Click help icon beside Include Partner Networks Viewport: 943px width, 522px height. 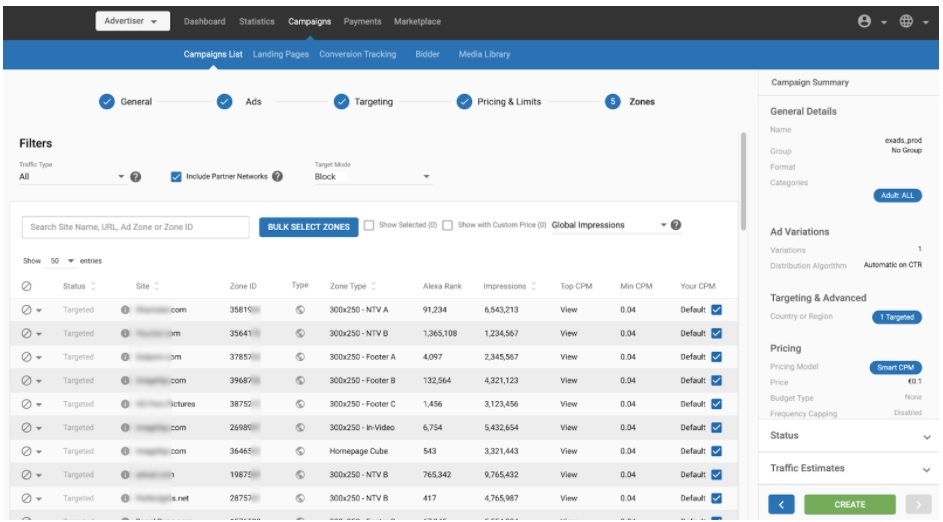pyautogui.click(x=277, y=176)
